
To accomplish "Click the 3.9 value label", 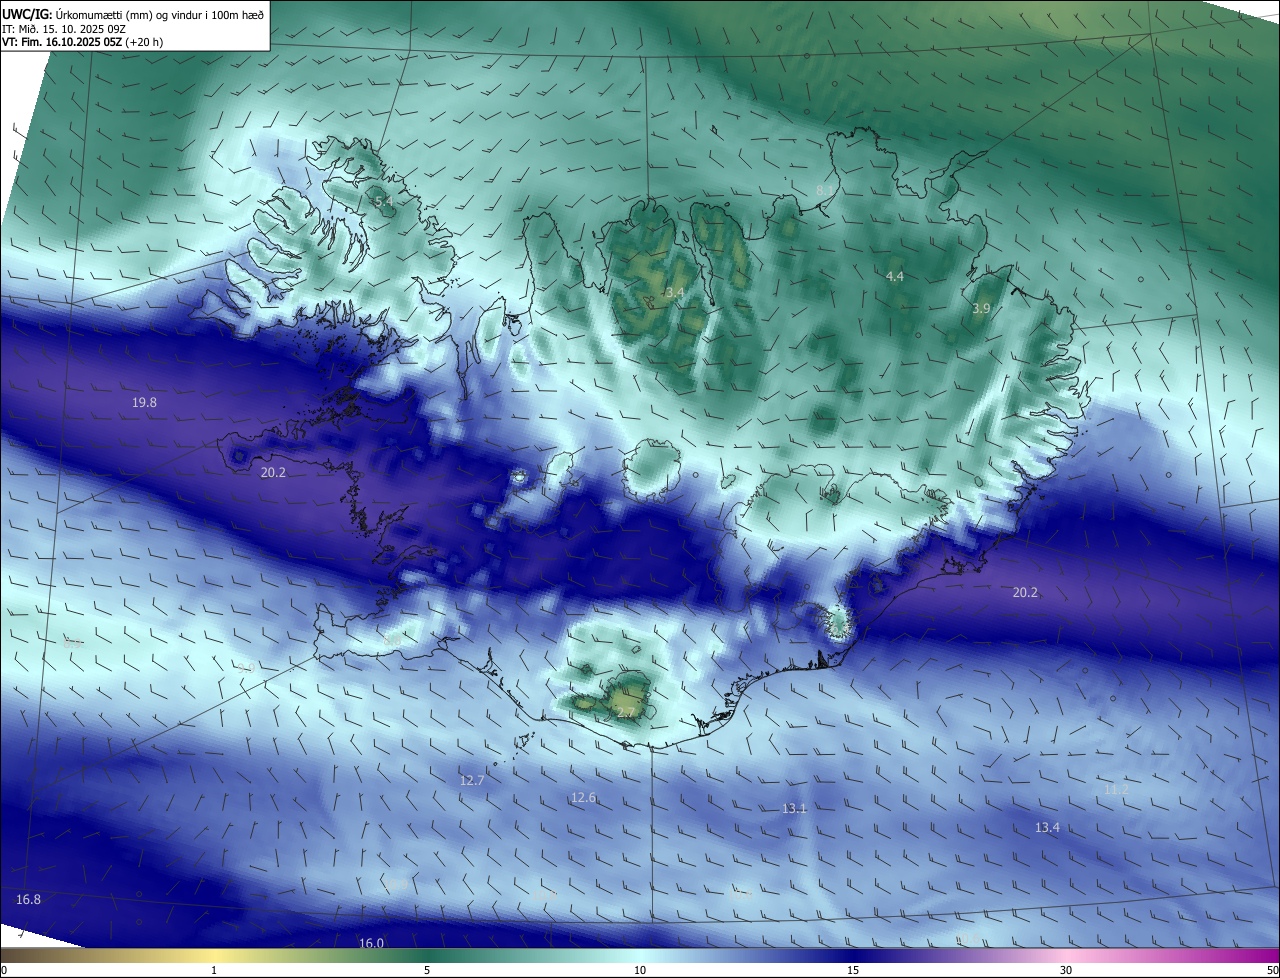I will point(981,309).
